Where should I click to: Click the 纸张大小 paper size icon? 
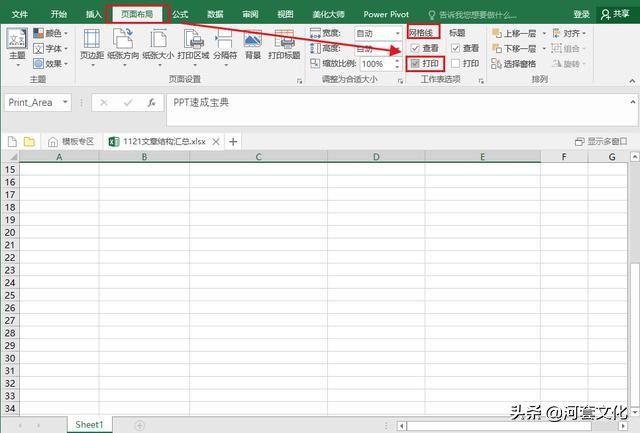(x=158, y=40)
